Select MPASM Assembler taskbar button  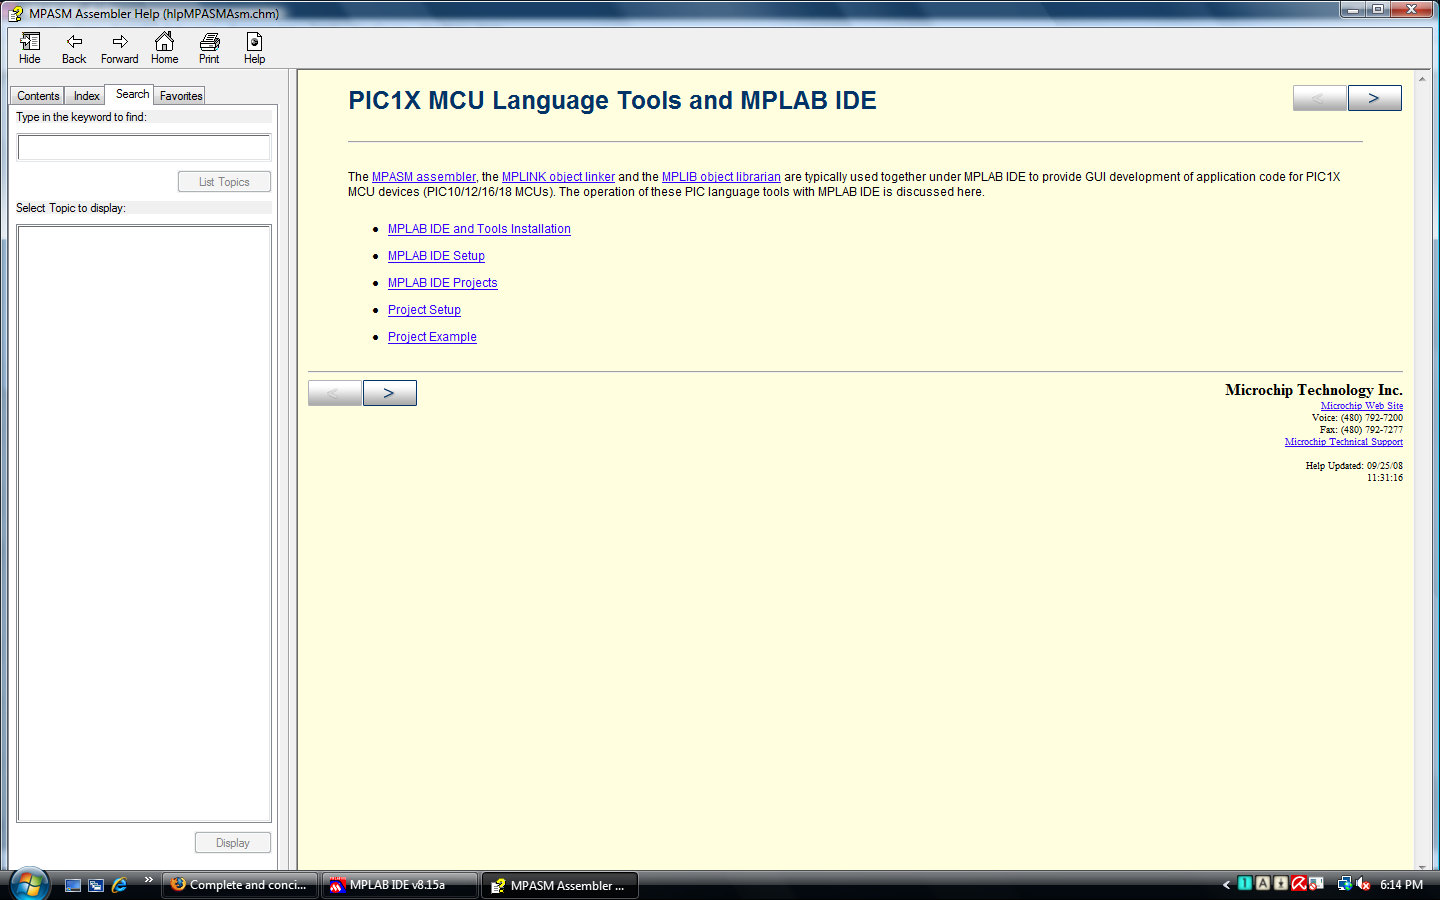pyautogui.click(x=560, y=885)
